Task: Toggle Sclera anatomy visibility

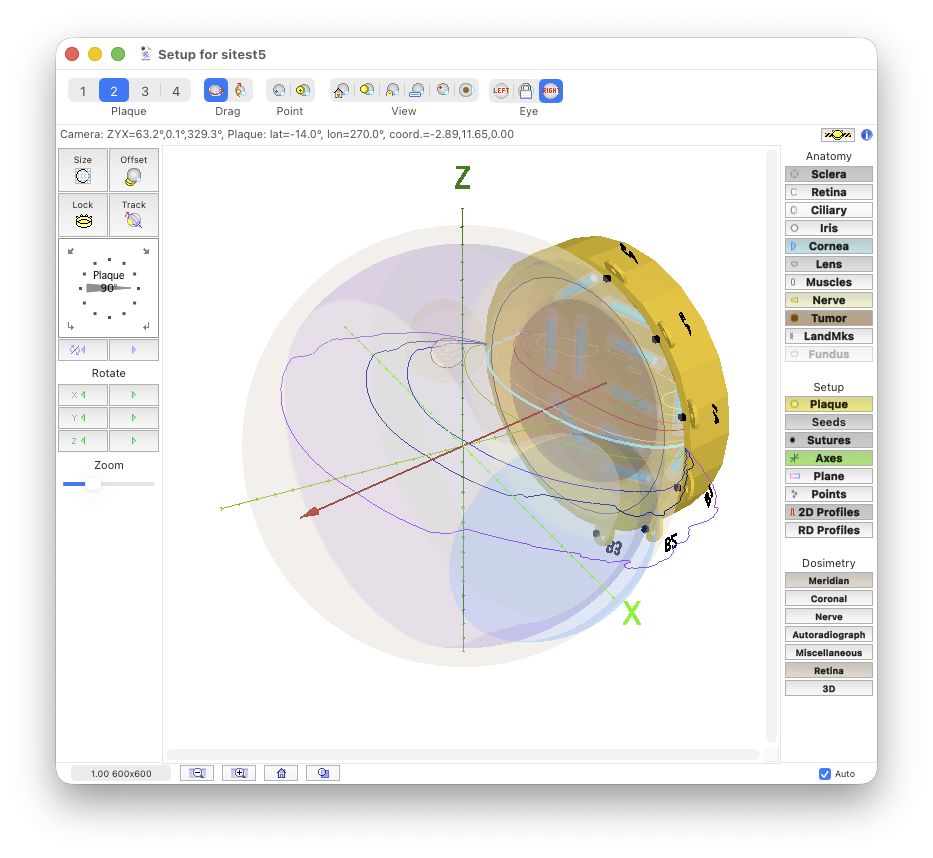Action: pyautogui.click(x=828, y=174)
